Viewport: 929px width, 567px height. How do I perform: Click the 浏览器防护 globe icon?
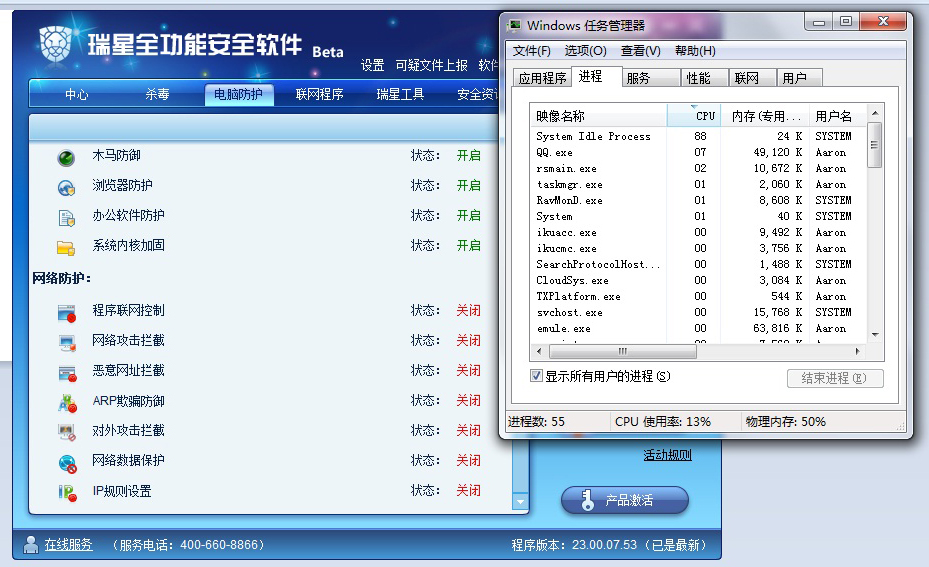point(66,188)
